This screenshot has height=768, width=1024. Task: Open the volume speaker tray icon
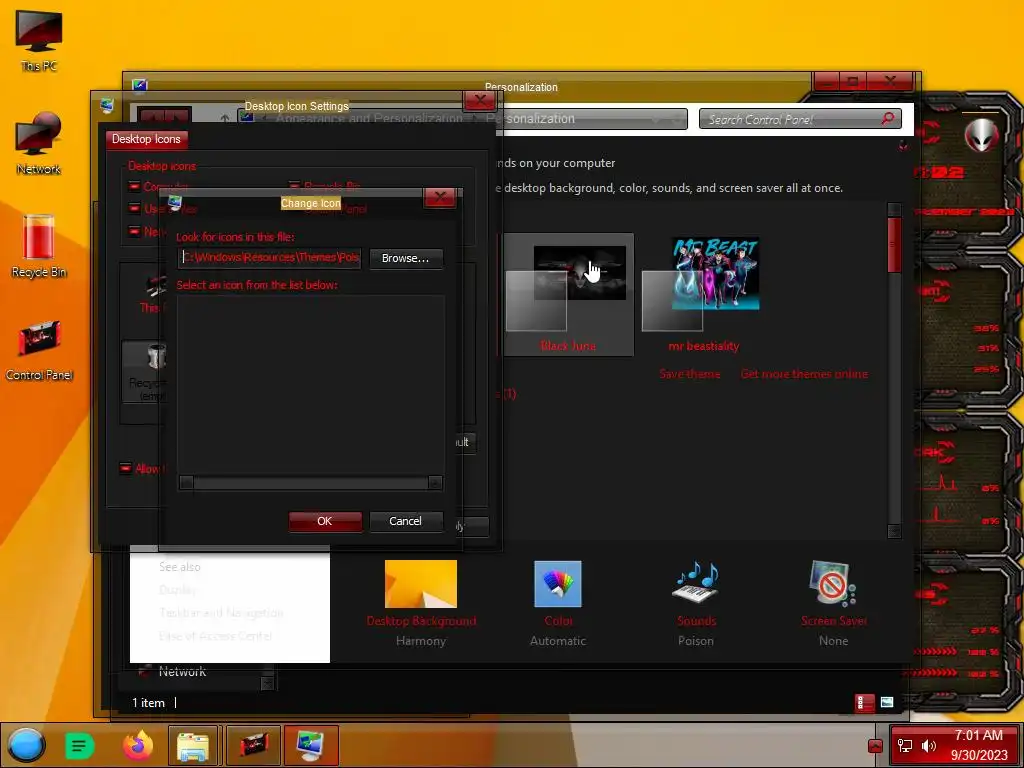click(928, 746)
